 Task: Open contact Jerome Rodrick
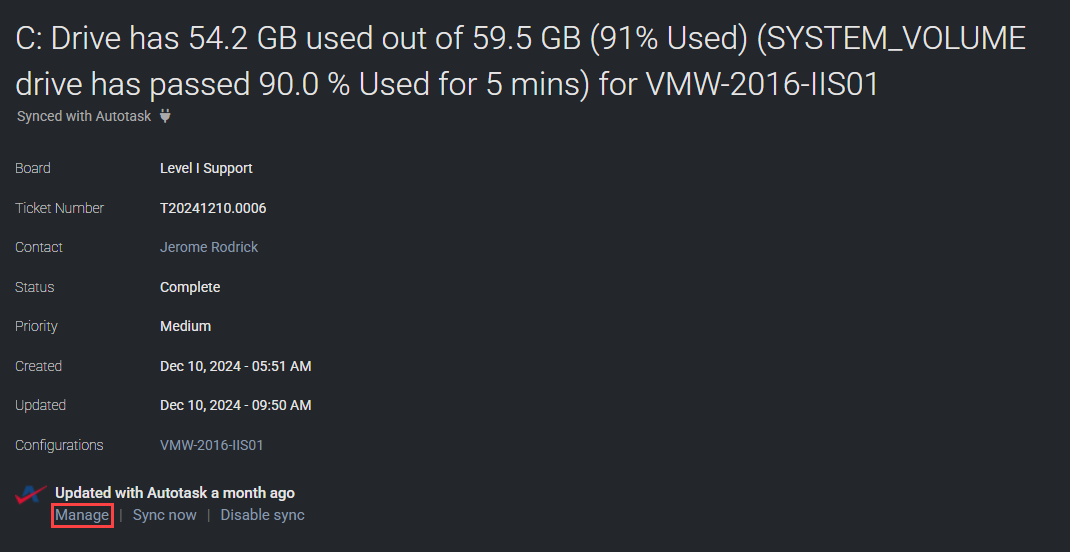coord(209,247)
